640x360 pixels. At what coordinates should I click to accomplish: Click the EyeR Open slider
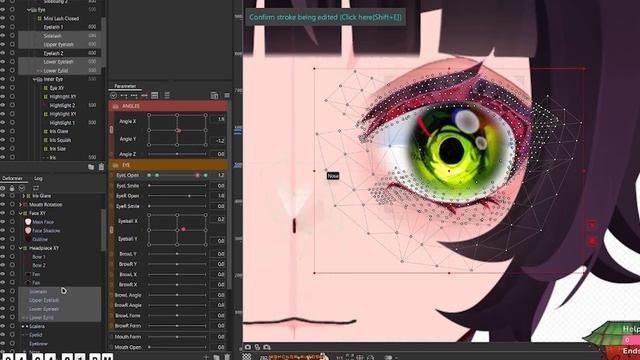click(177, 196)
